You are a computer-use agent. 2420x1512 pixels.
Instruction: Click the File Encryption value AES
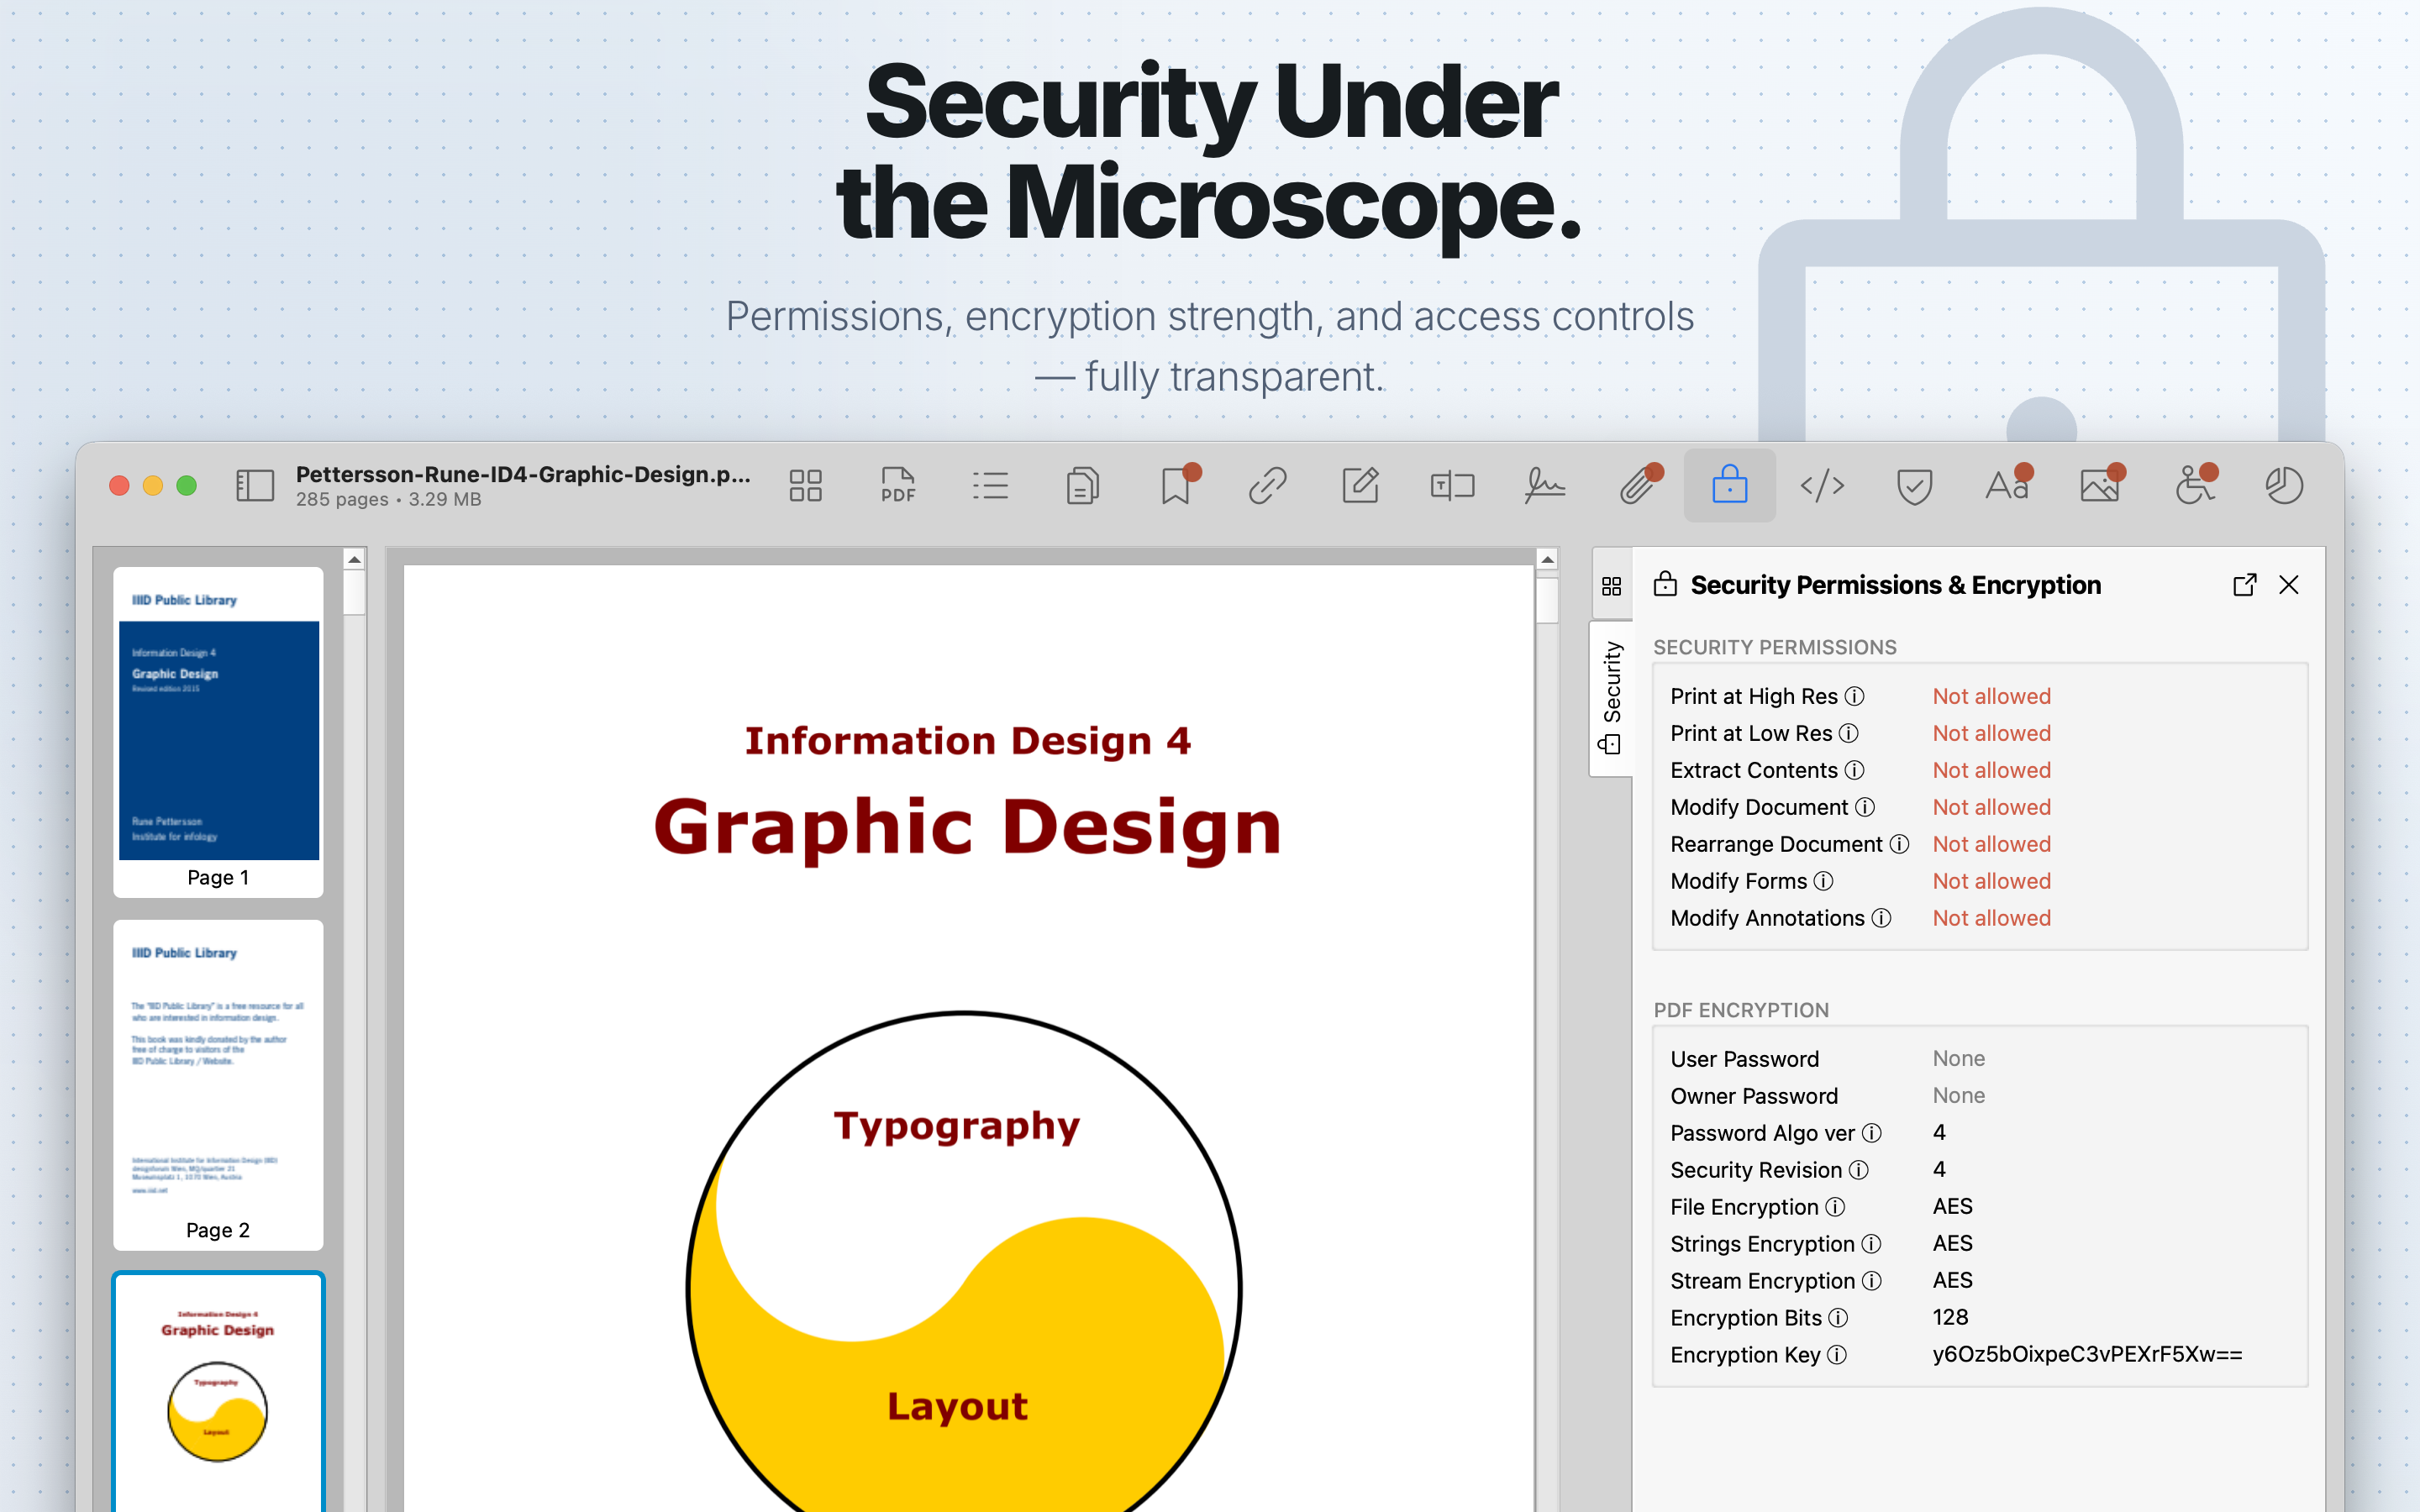pyautogui.click(x=1952, y=1206)
